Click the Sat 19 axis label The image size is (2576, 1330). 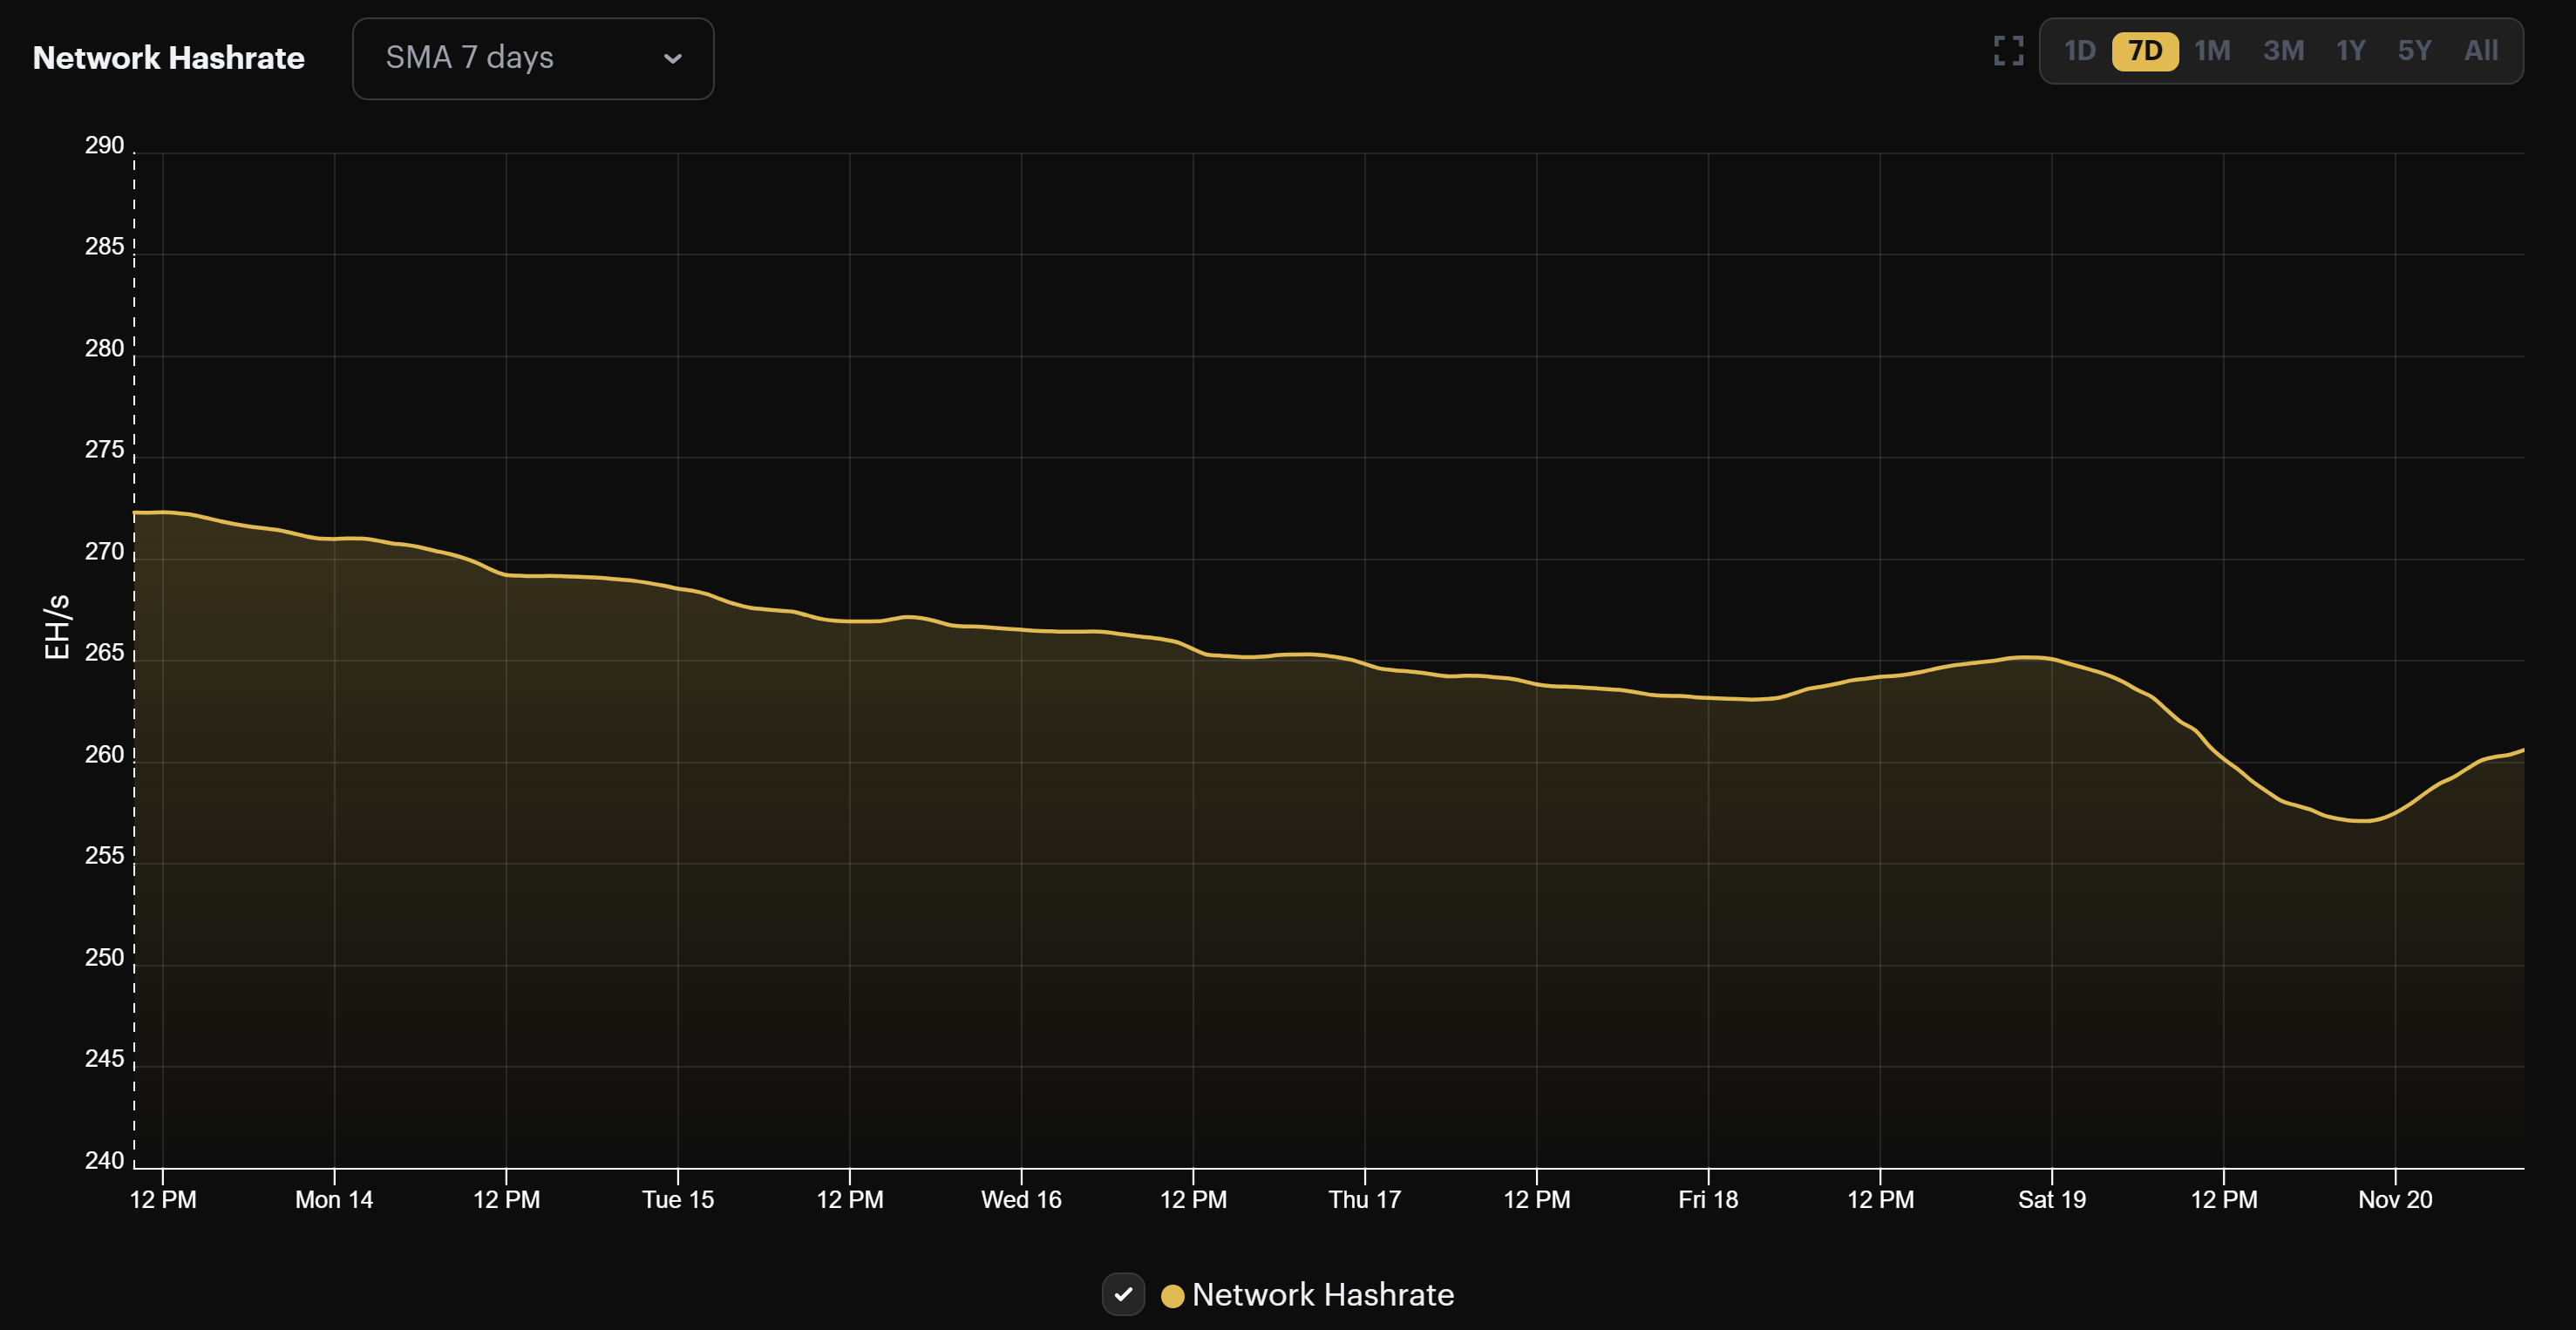point(2052,1199)
